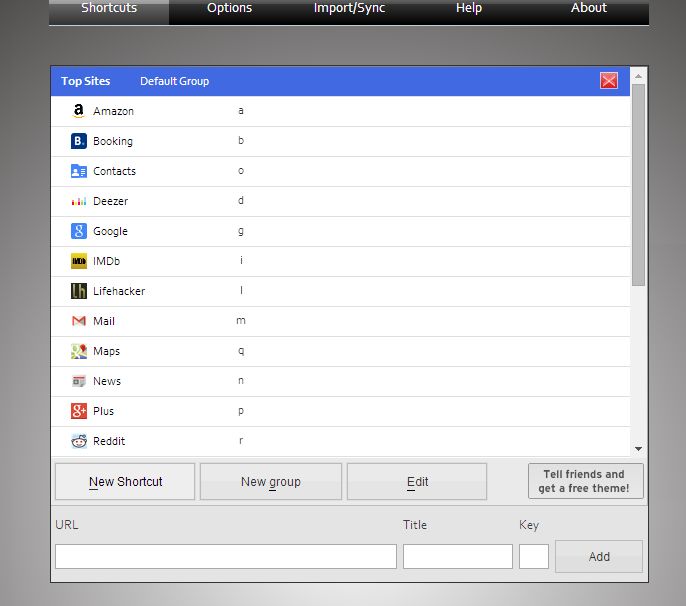Click key letter 'd' in Deezer row
The width and height of the screenshot is (686, 606).
tap(241, 200)
